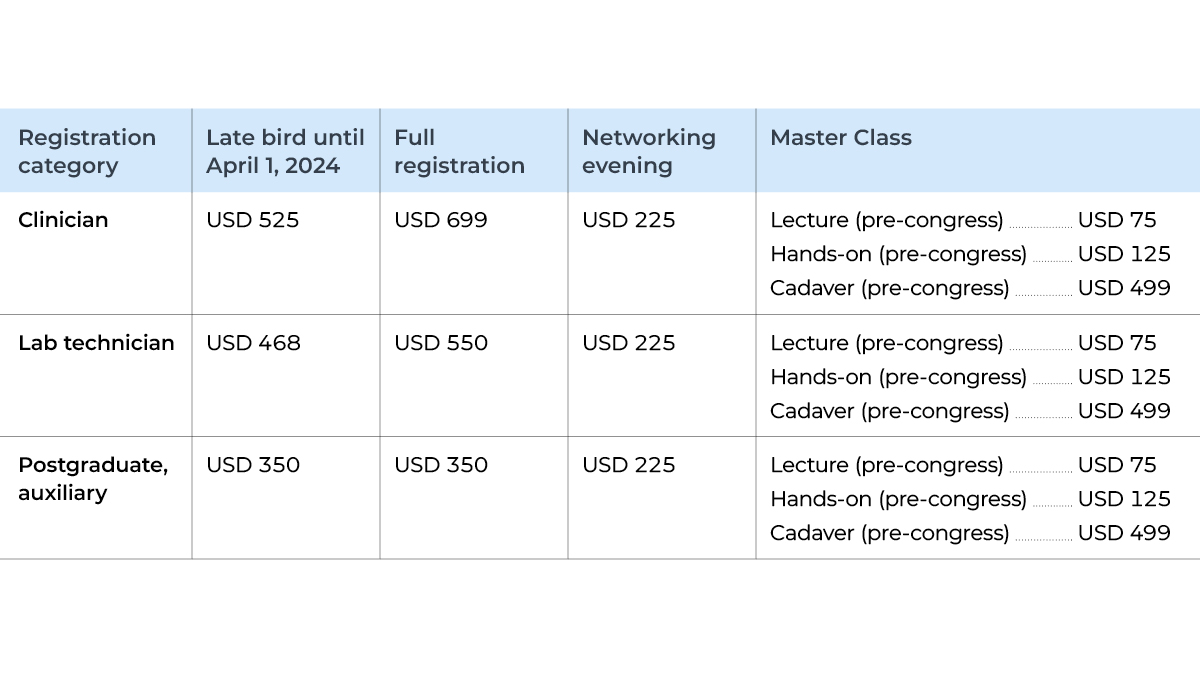Screen dimensions: 1200x675
Task: Click Clinician networking evening USD 225
Action: pos(629,220)
